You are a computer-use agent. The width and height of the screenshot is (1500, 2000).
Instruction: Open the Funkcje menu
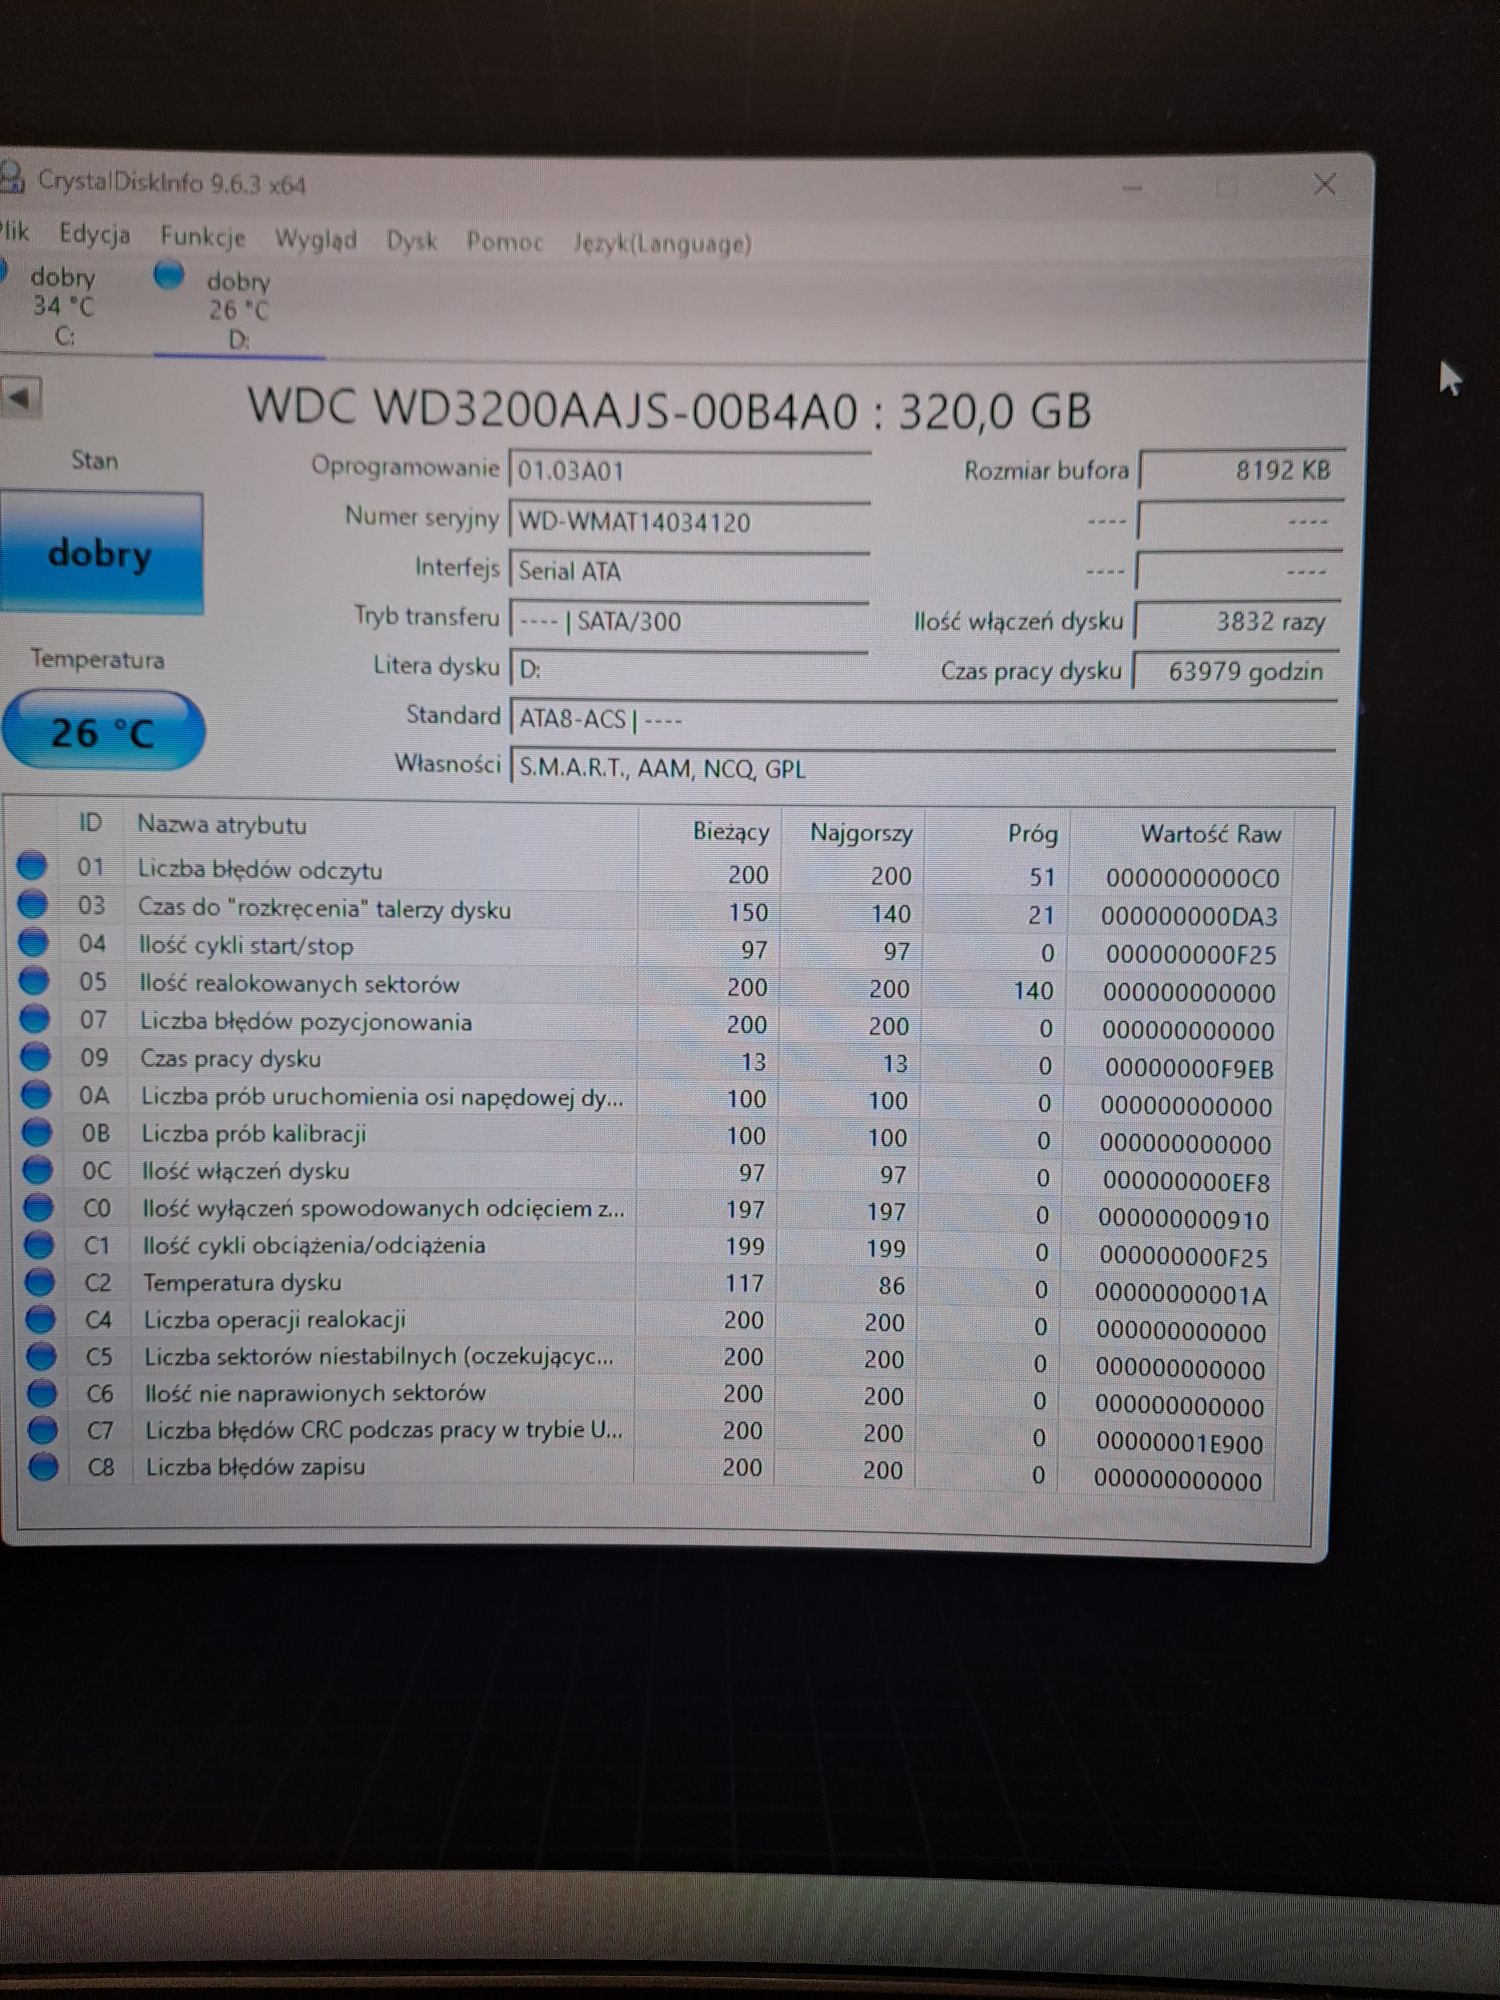point(202,238)
